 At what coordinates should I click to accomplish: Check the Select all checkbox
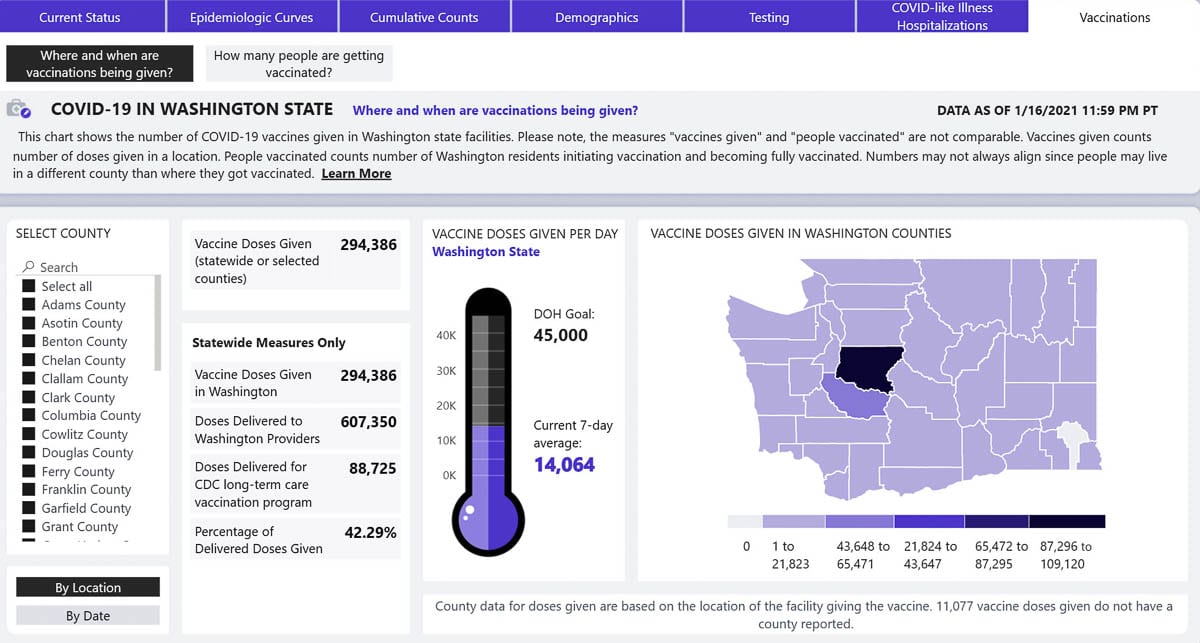pyautogui.click(x=29, y=286)
